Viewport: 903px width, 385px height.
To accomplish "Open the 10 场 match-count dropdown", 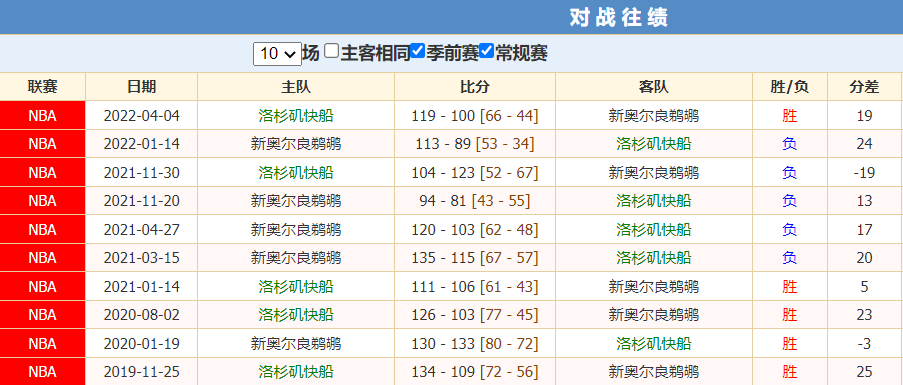I will (x=277, y=54).
